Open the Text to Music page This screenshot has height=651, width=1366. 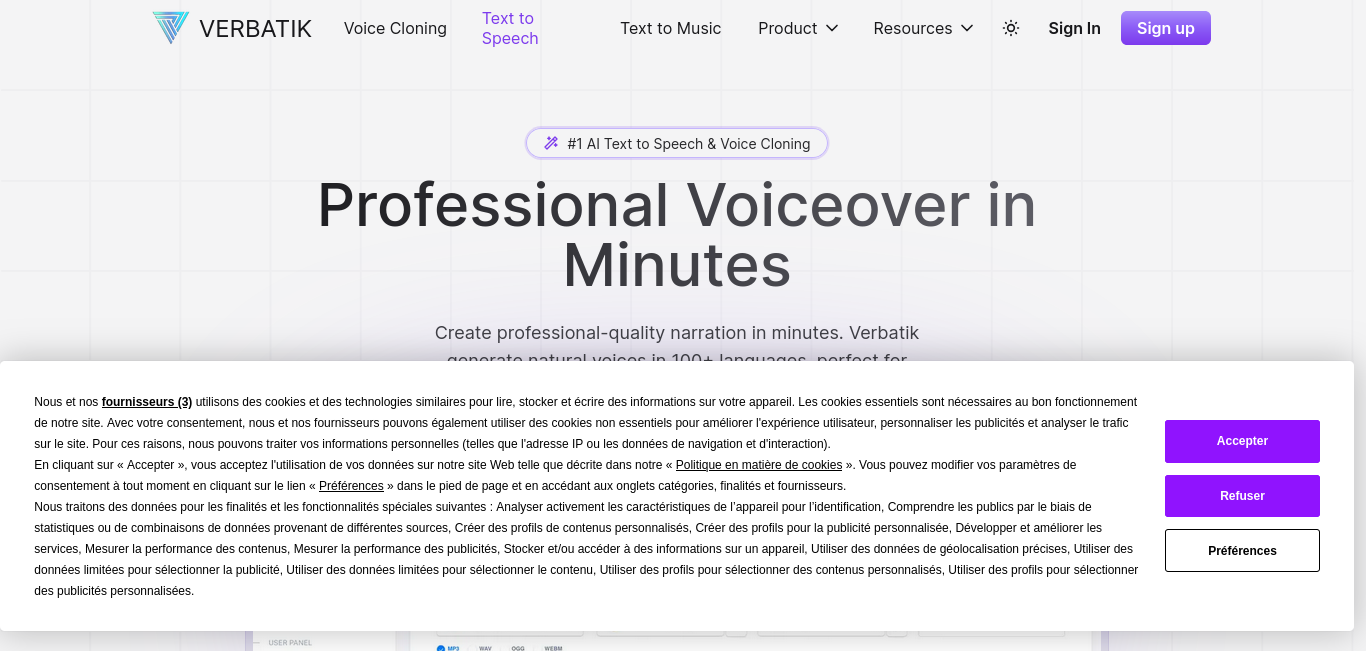(670, 28)
